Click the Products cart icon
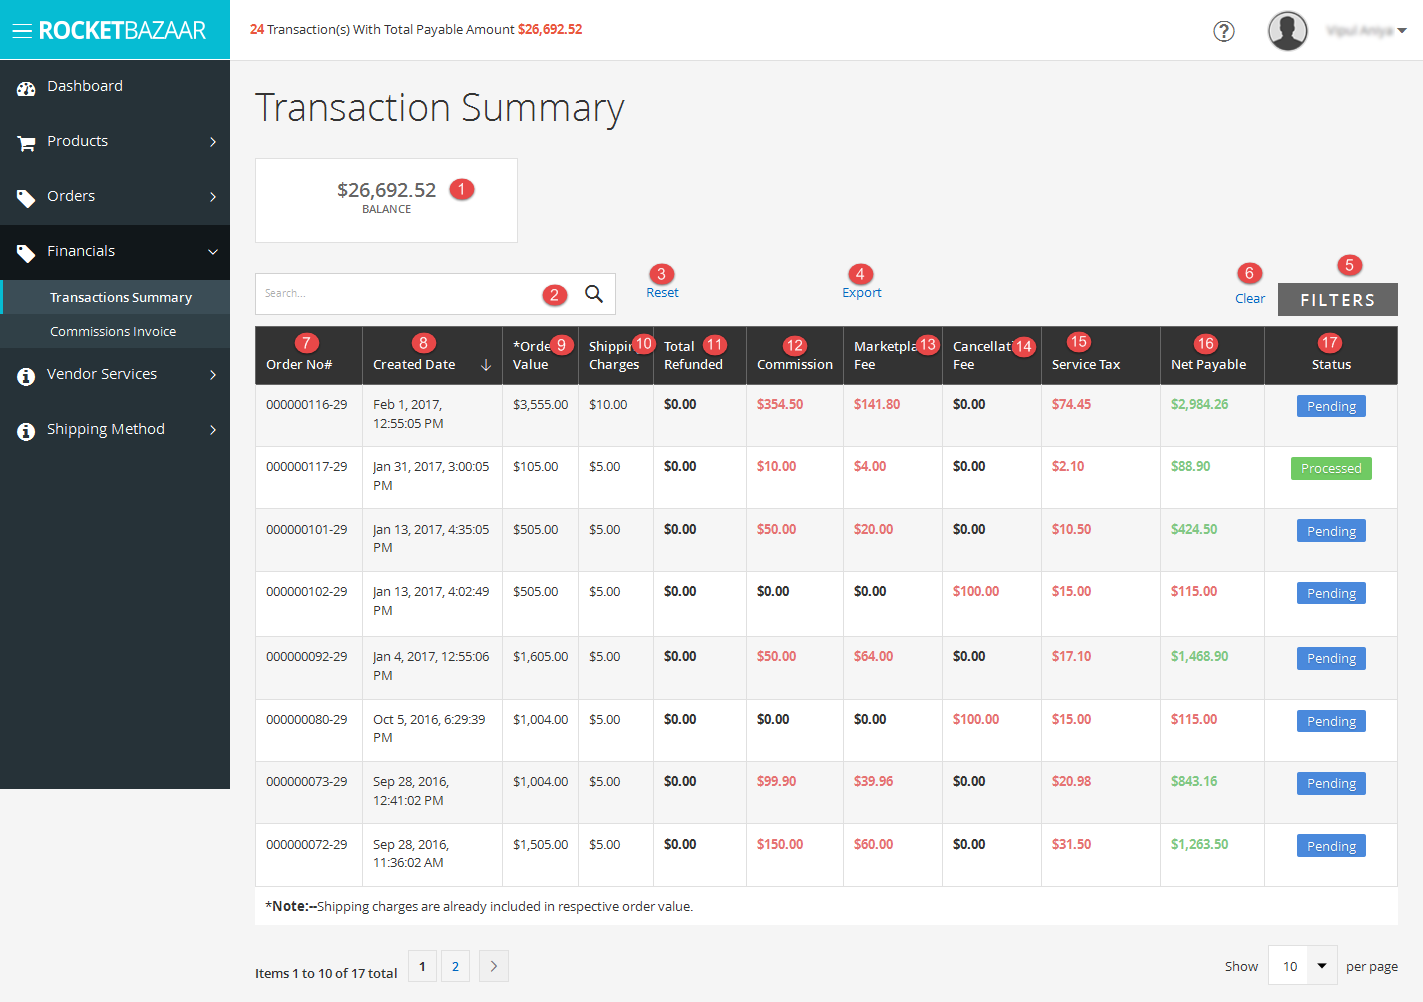The width and height of the screenshot is (1423, 1002). [x=26, y=143]
